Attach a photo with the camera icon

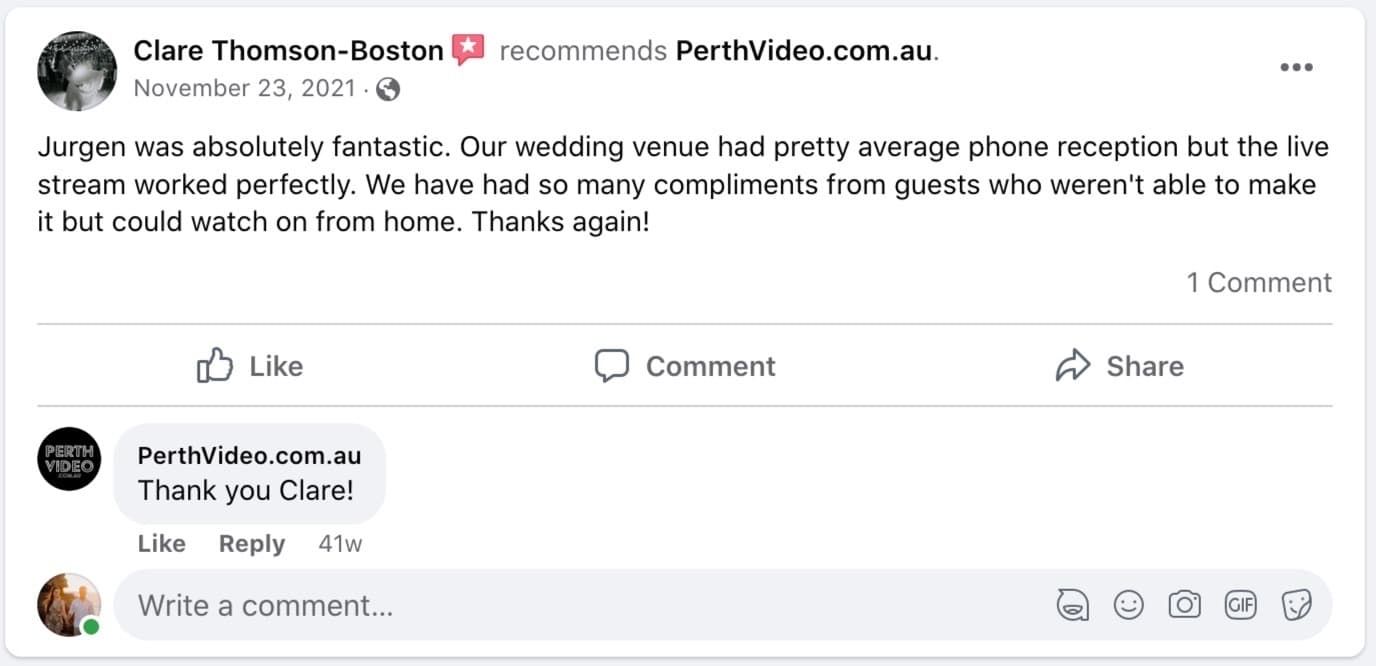1185,605
